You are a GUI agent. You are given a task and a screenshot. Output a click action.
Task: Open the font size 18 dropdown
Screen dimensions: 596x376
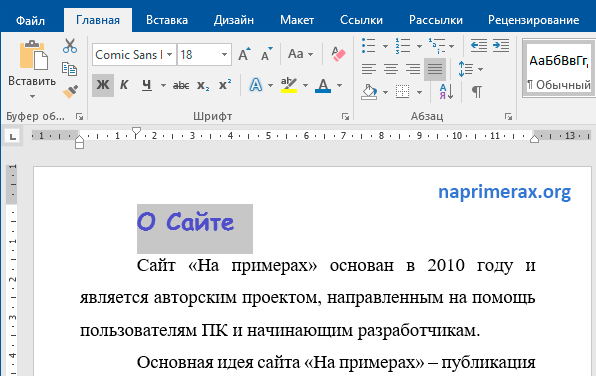[224, 55]
